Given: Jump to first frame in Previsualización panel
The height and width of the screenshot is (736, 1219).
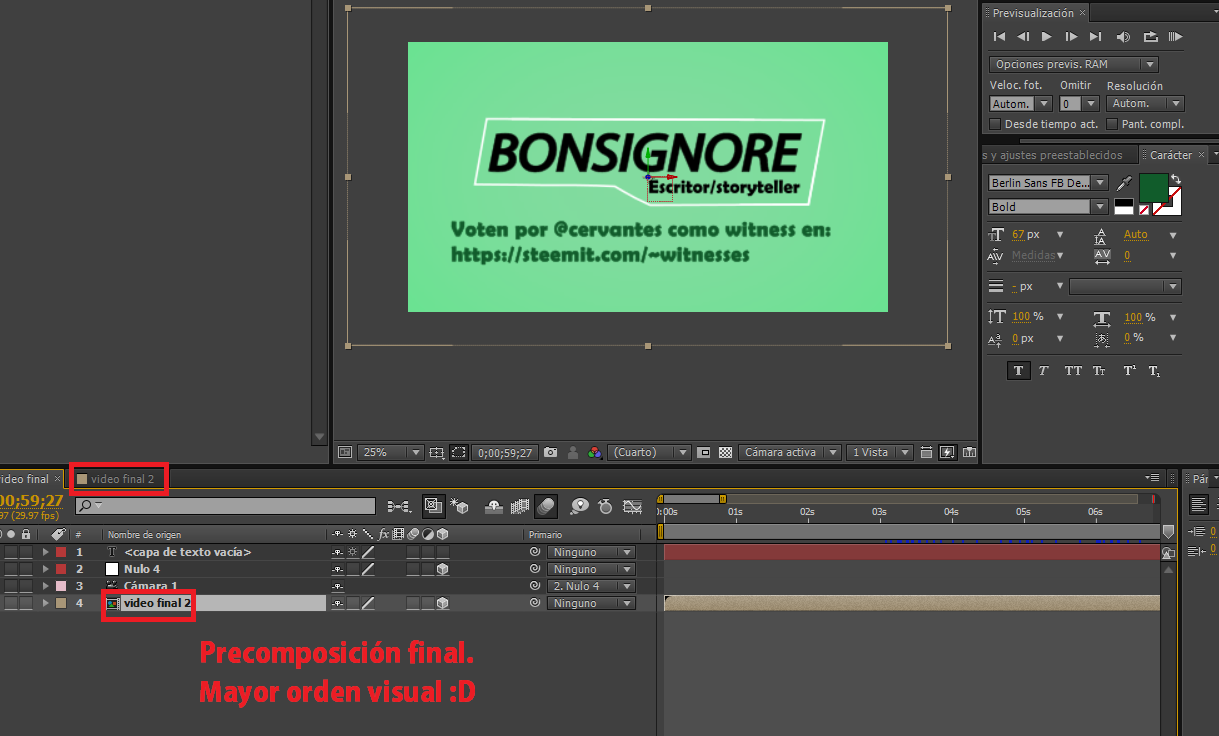Looking at the screenshot, I should (999, 37).
